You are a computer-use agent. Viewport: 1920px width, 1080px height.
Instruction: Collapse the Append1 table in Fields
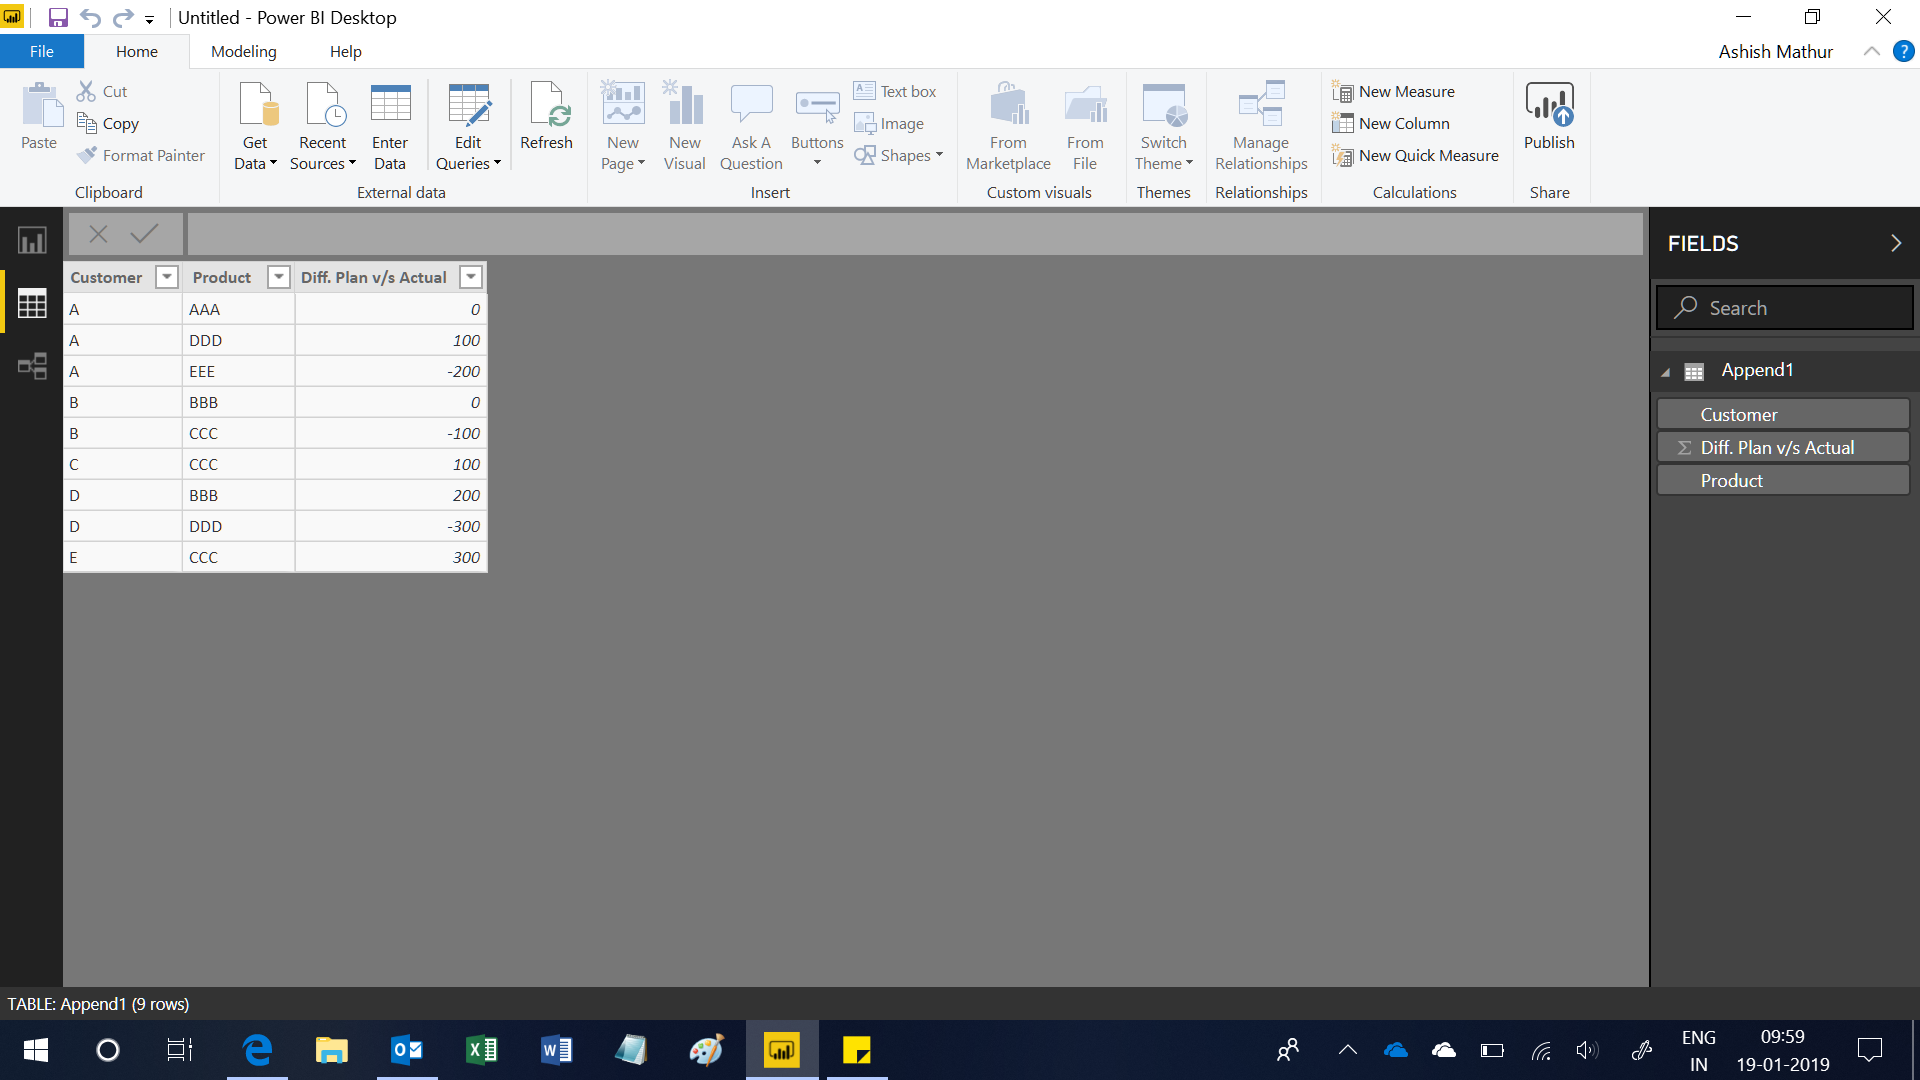coord(1666,372)
